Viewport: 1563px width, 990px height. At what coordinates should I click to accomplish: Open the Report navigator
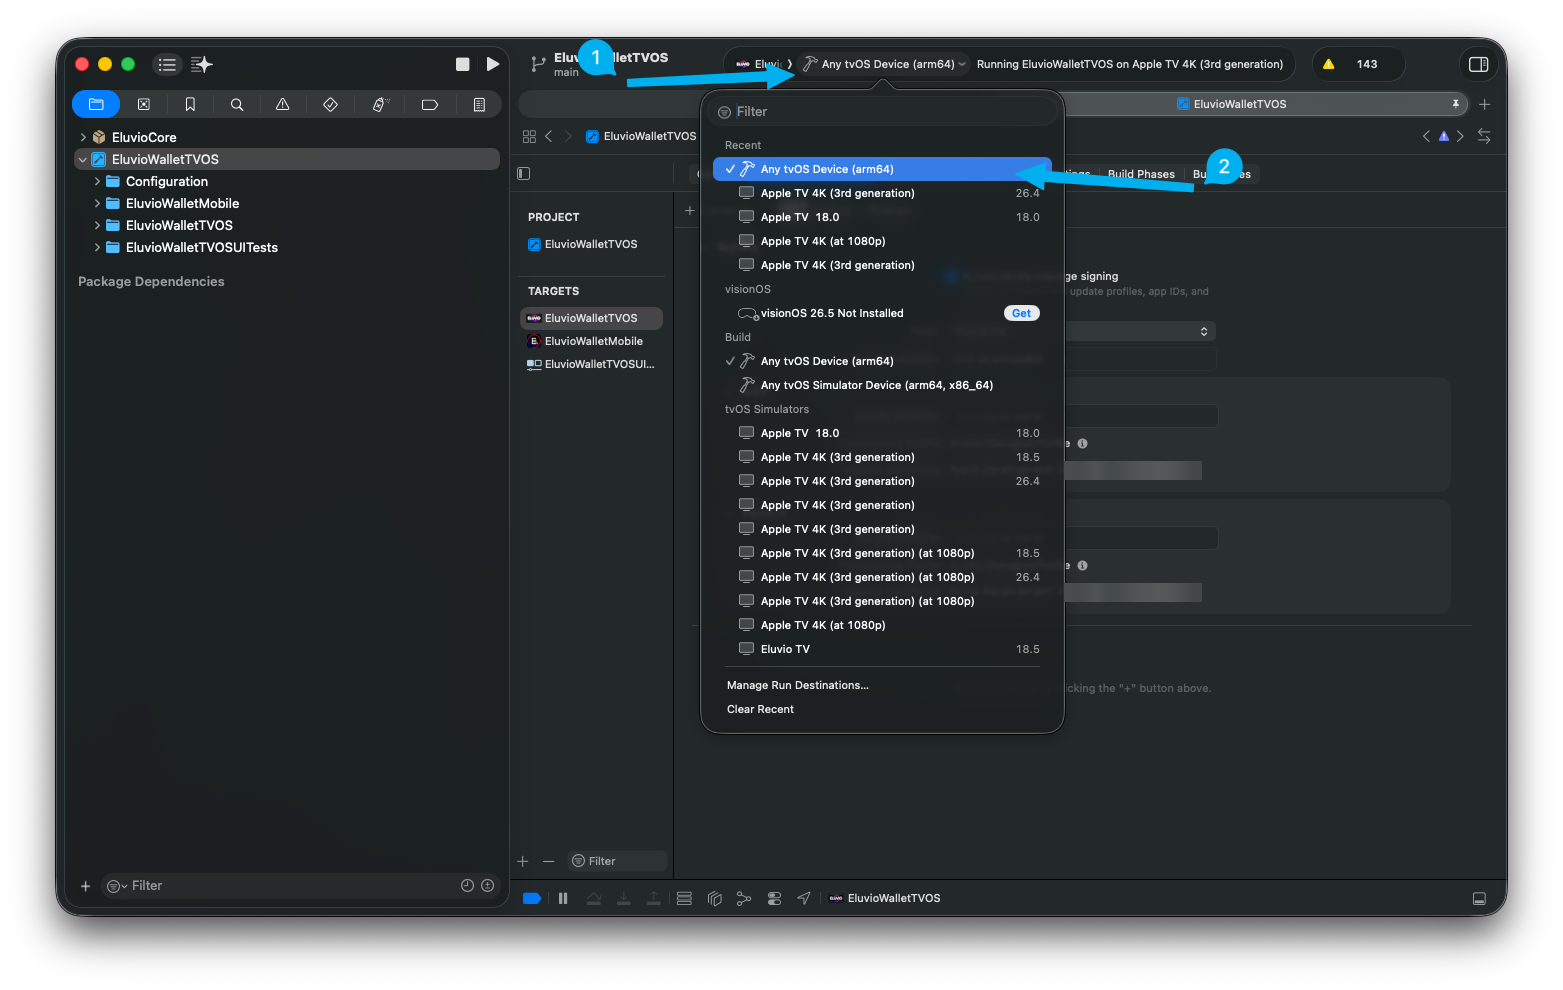[x=479, y=104]
